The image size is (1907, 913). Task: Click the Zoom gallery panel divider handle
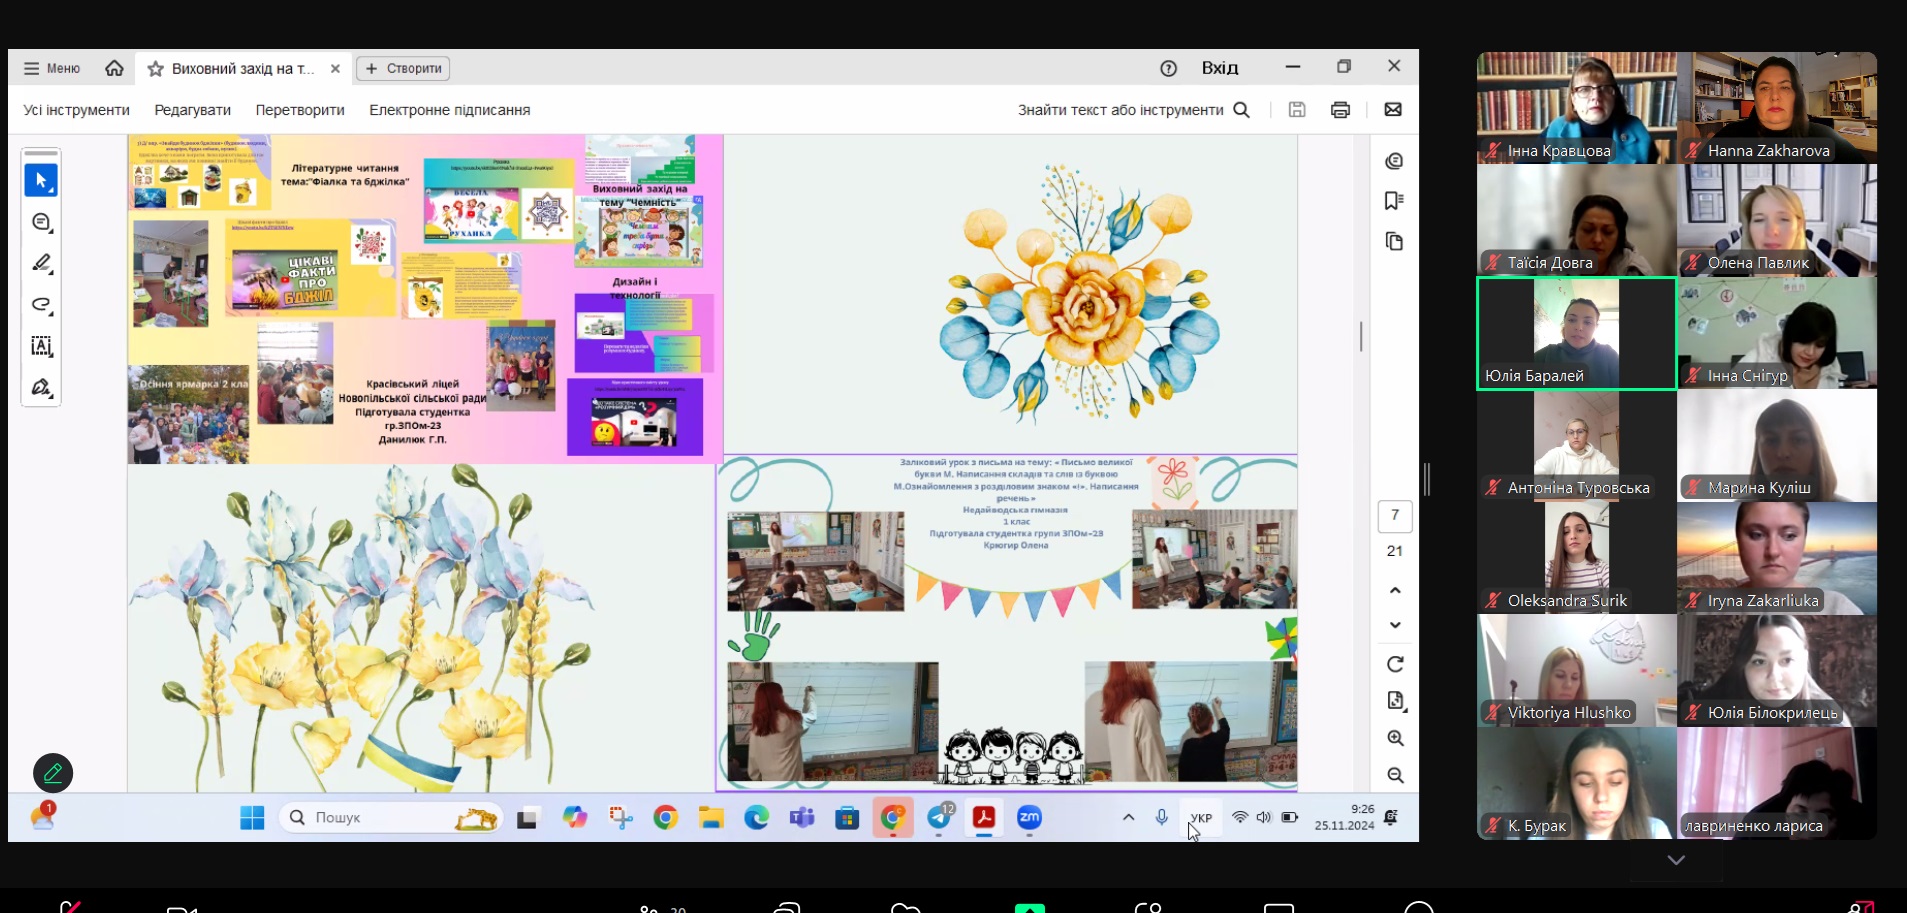click(1427, 480)
